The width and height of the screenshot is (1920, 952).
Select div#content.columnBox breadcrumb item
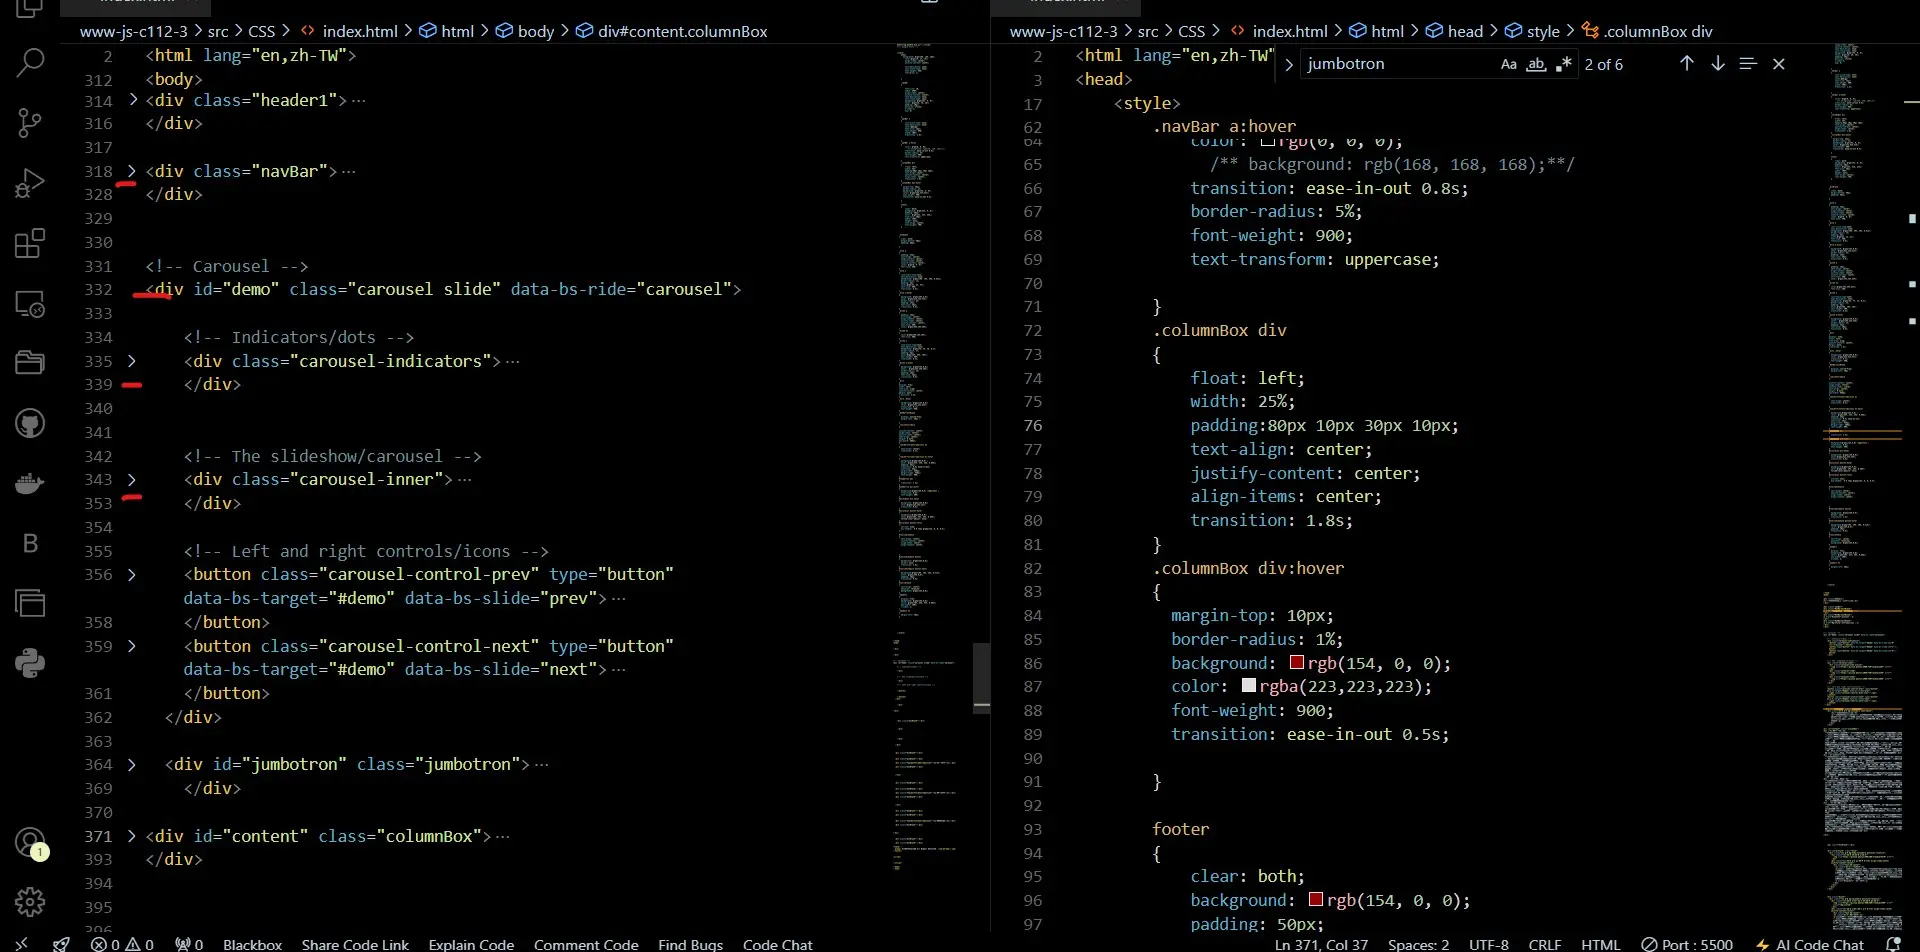pyautogui.click(x=682, y=31)
